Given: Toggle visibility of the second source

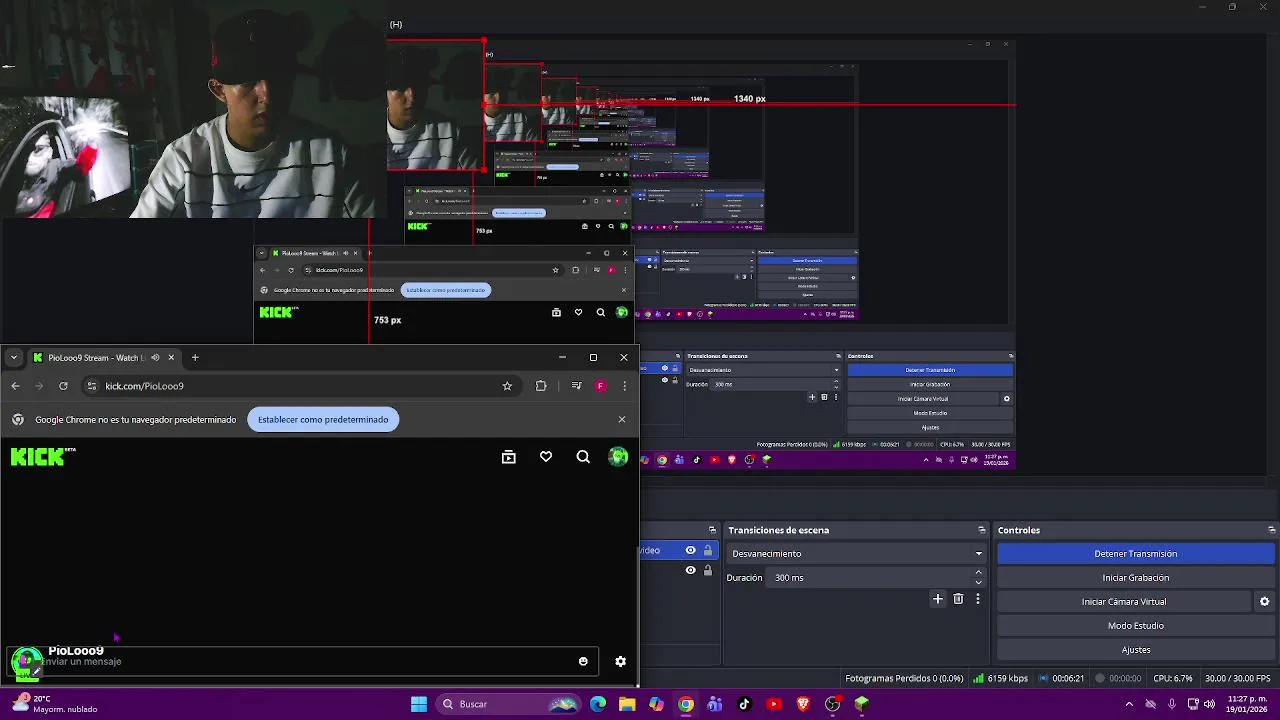Looking at the screenshot, I should pos(690,570).
